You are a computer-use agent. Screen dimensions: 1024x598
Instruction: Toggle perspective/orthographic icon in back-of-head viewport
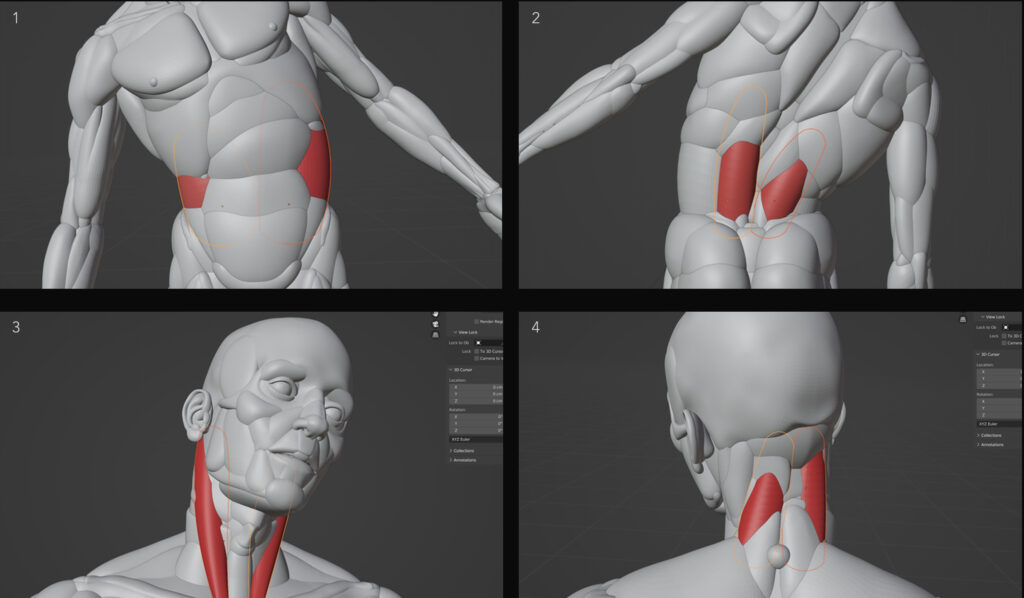[x=963, y=319]
